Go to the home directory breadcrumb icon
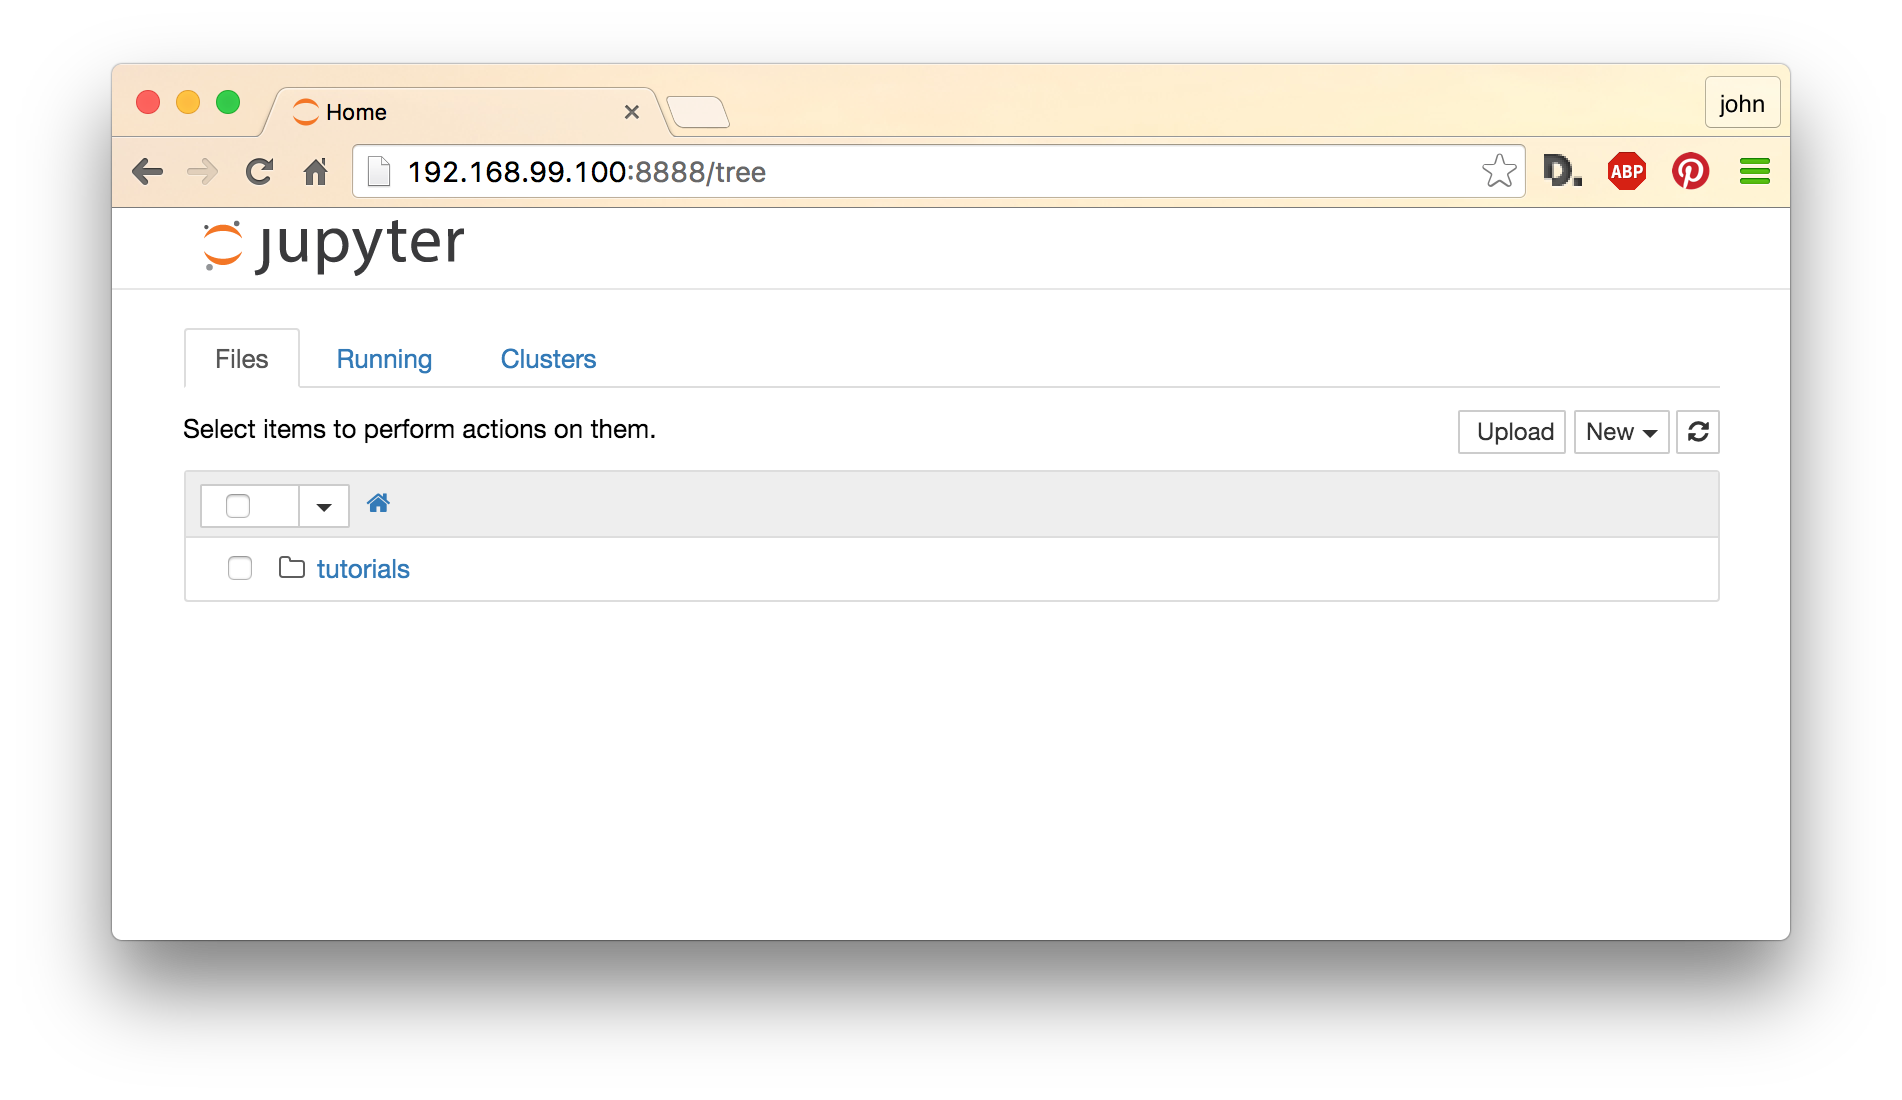The height and width of the screenshot is (1100, 1902). (378, 503)
